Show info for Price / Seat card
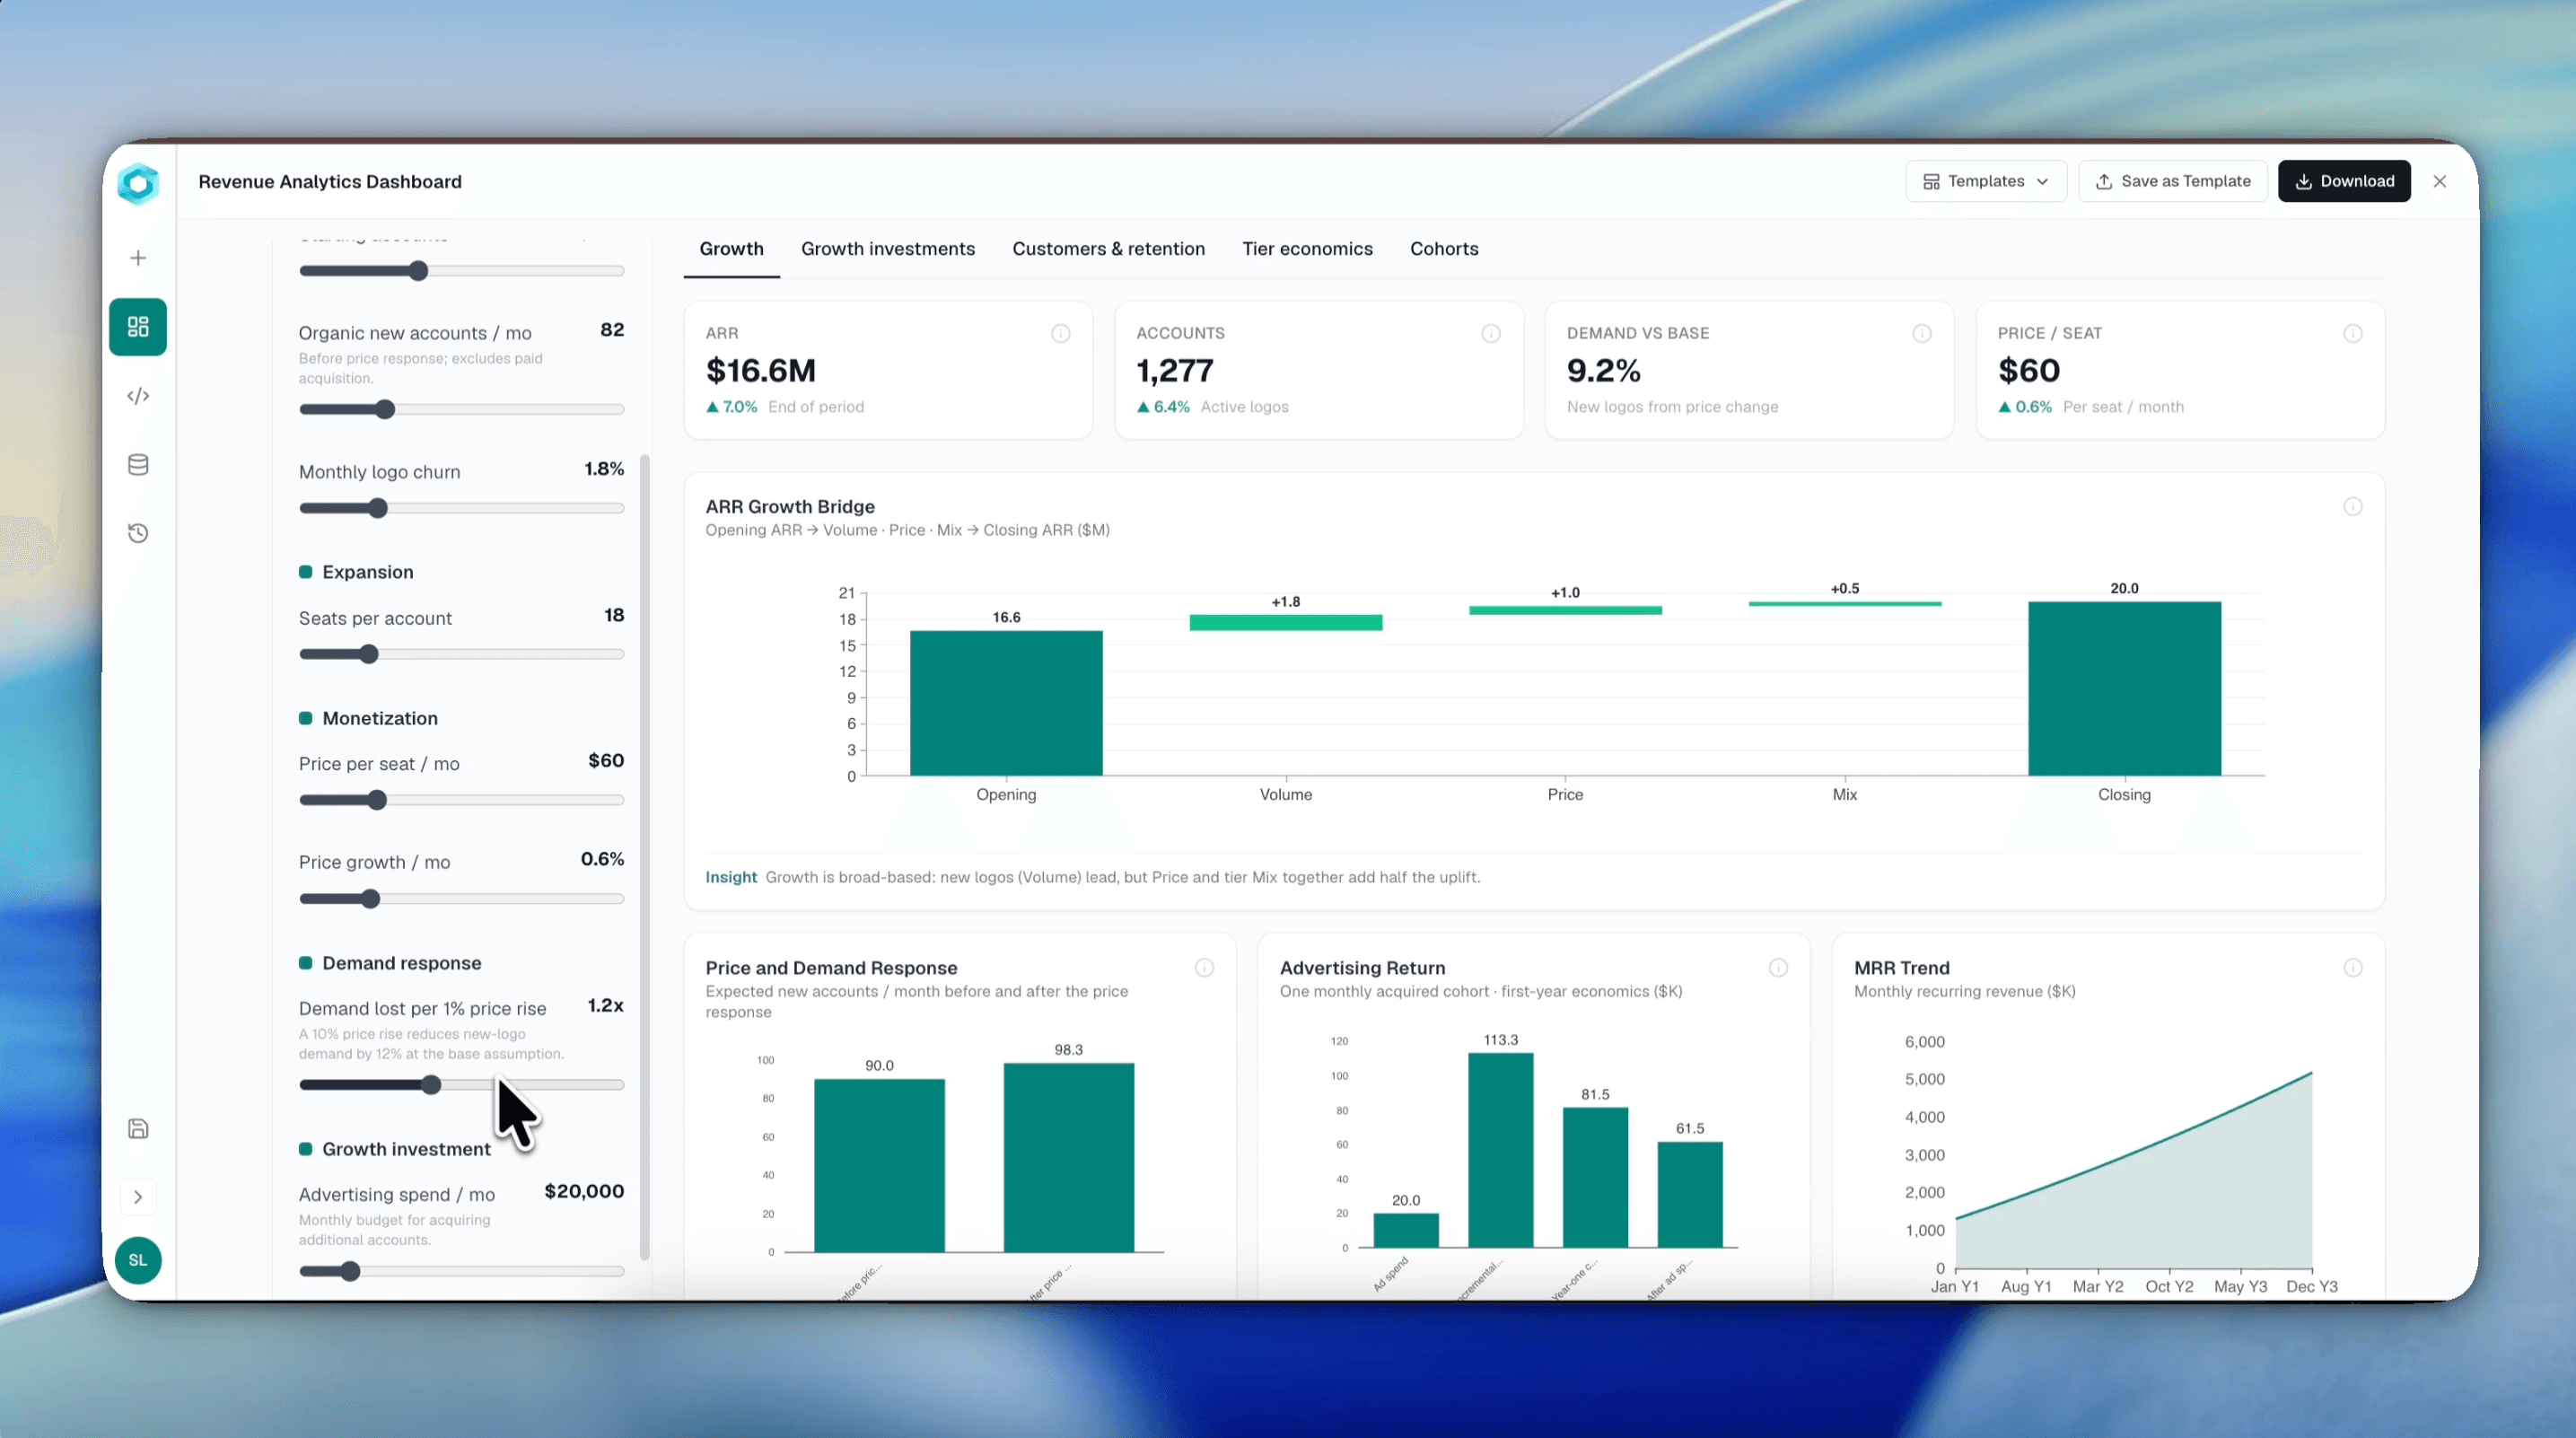Viewport: 2576px width, 1438px height. [2353, 334]
